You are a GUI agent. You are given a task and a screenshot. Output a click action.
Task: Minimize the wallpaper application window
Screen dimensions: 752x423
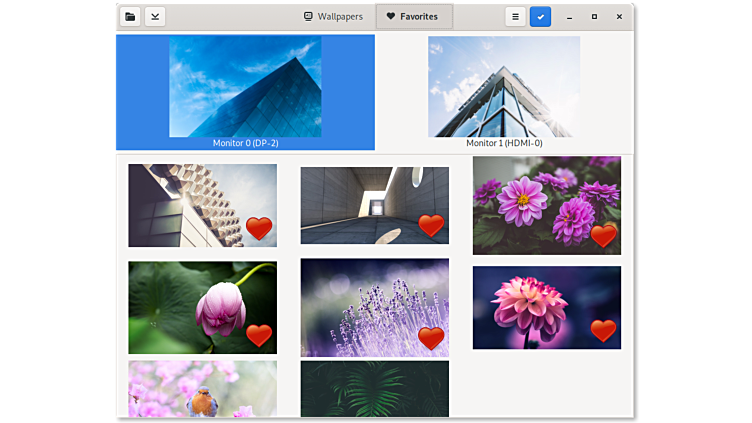pyautogui.click(x=569, y=16)
